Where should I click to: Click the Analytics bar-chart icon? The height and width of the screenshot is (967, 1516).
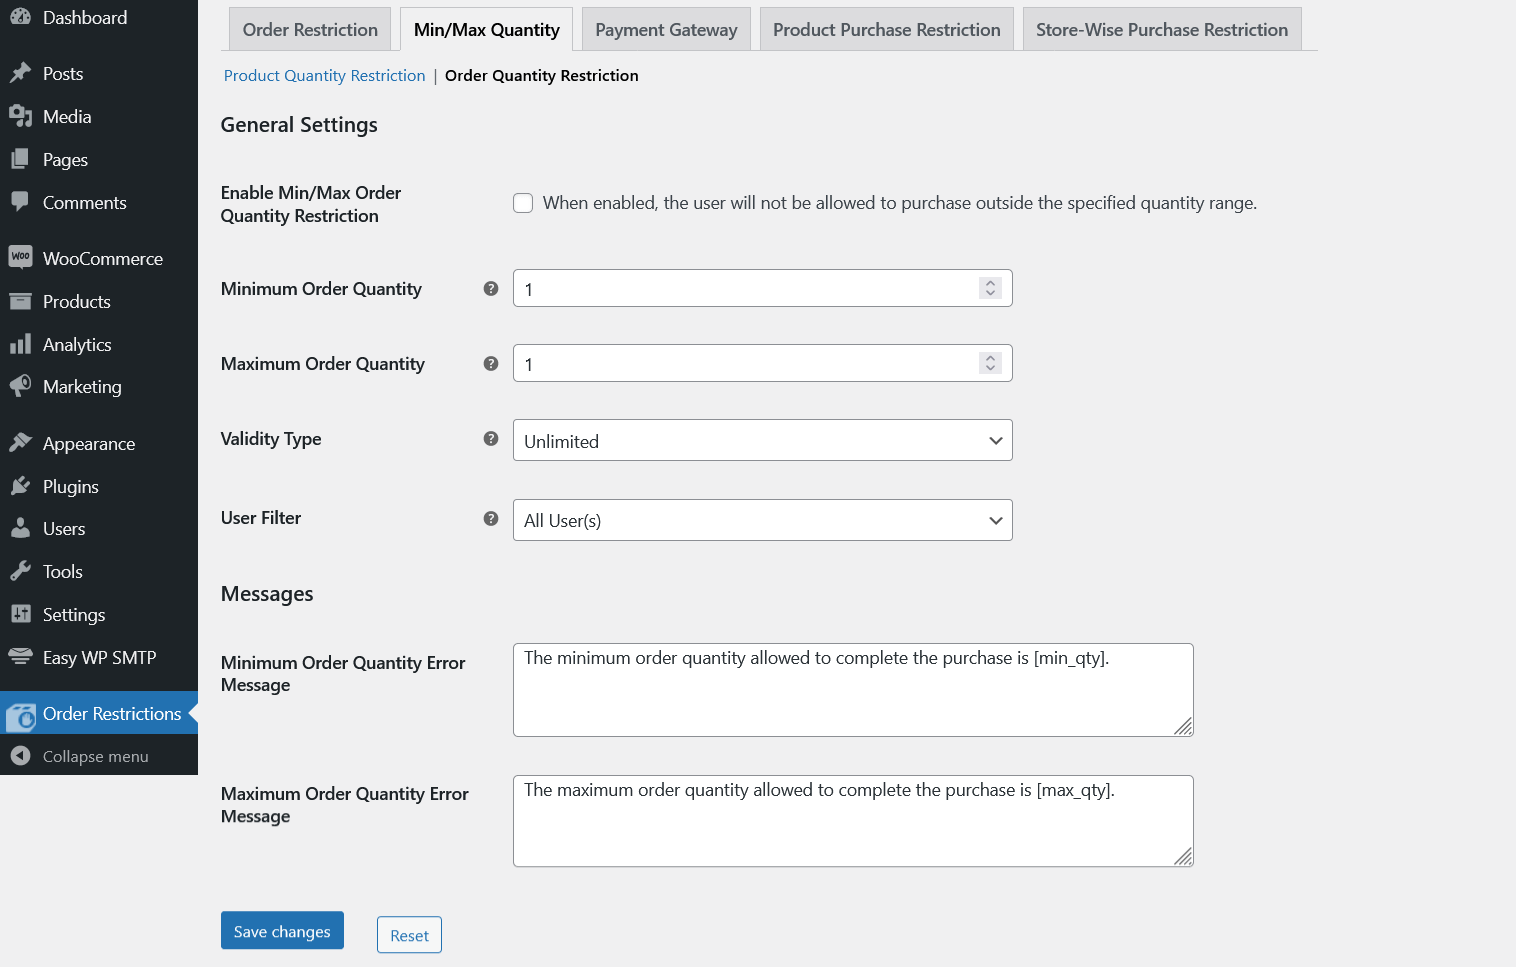(x=22, y=344)
